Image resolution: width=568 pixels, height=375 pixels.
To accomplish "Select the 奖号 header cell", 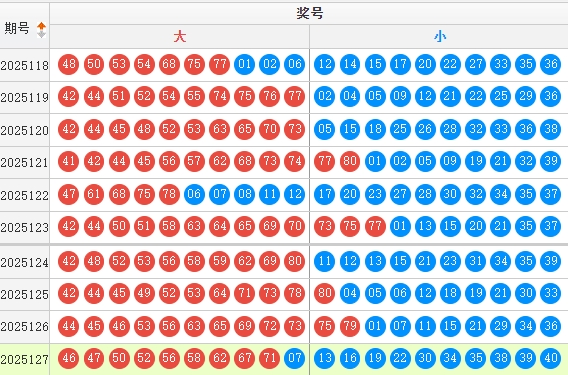I will click(x=310, y=13).
